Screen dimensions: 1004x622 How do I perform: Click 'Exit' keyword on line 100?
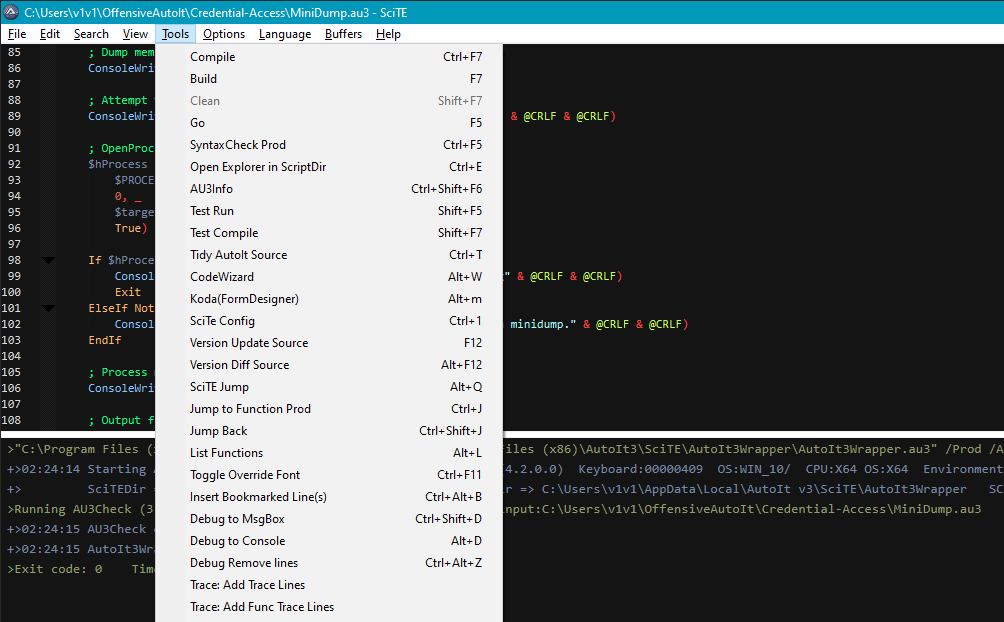[128, 292]
